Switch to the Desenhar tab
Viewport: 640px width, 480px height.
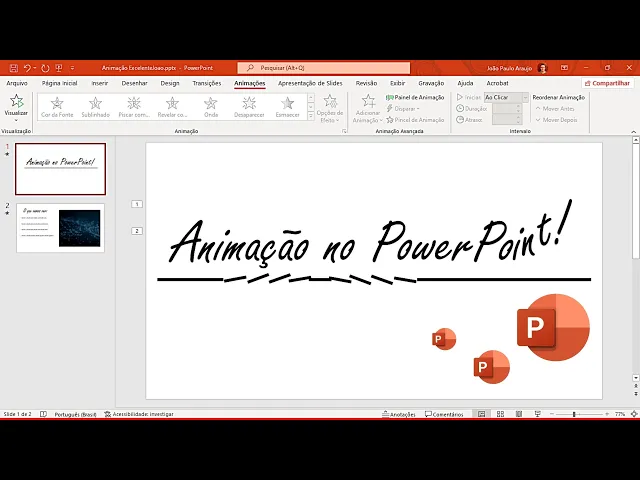point(134,83)
